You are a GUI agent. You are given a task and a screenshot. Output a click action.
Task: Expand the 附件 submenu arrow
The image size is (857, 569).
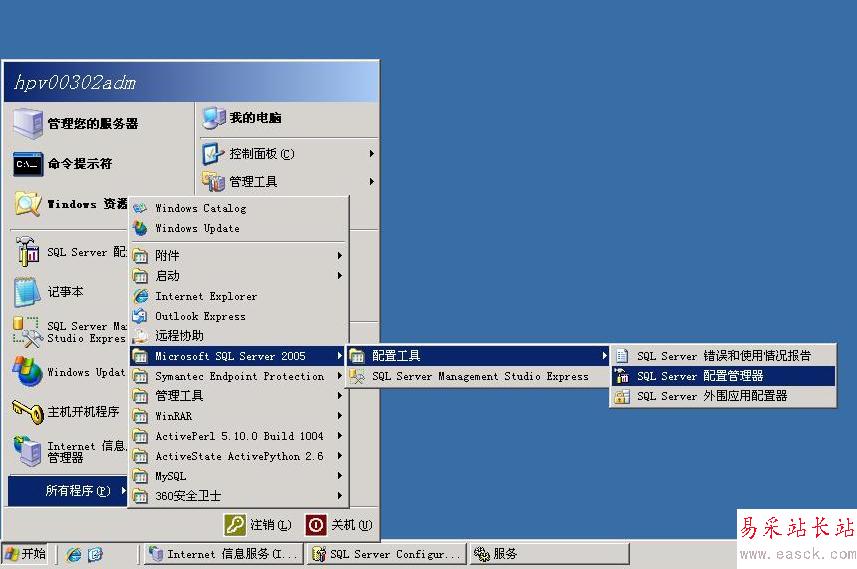[x=340, y=255]
